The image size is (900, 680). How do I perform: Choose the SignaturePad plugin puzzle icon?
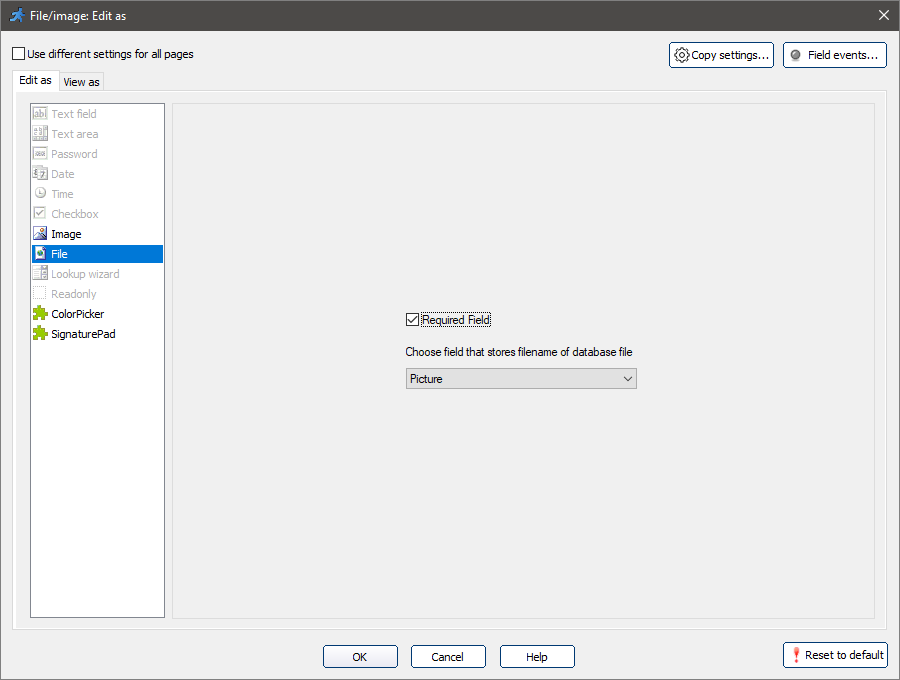point(40,334)
